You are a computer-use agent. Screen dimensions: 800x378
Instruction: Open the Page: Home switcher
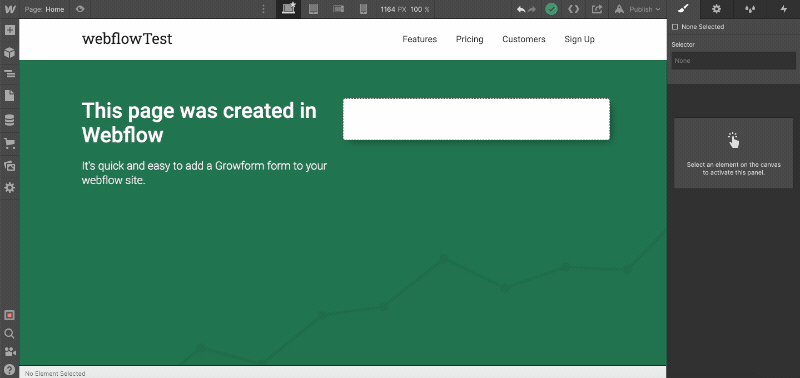pos(44,9)
